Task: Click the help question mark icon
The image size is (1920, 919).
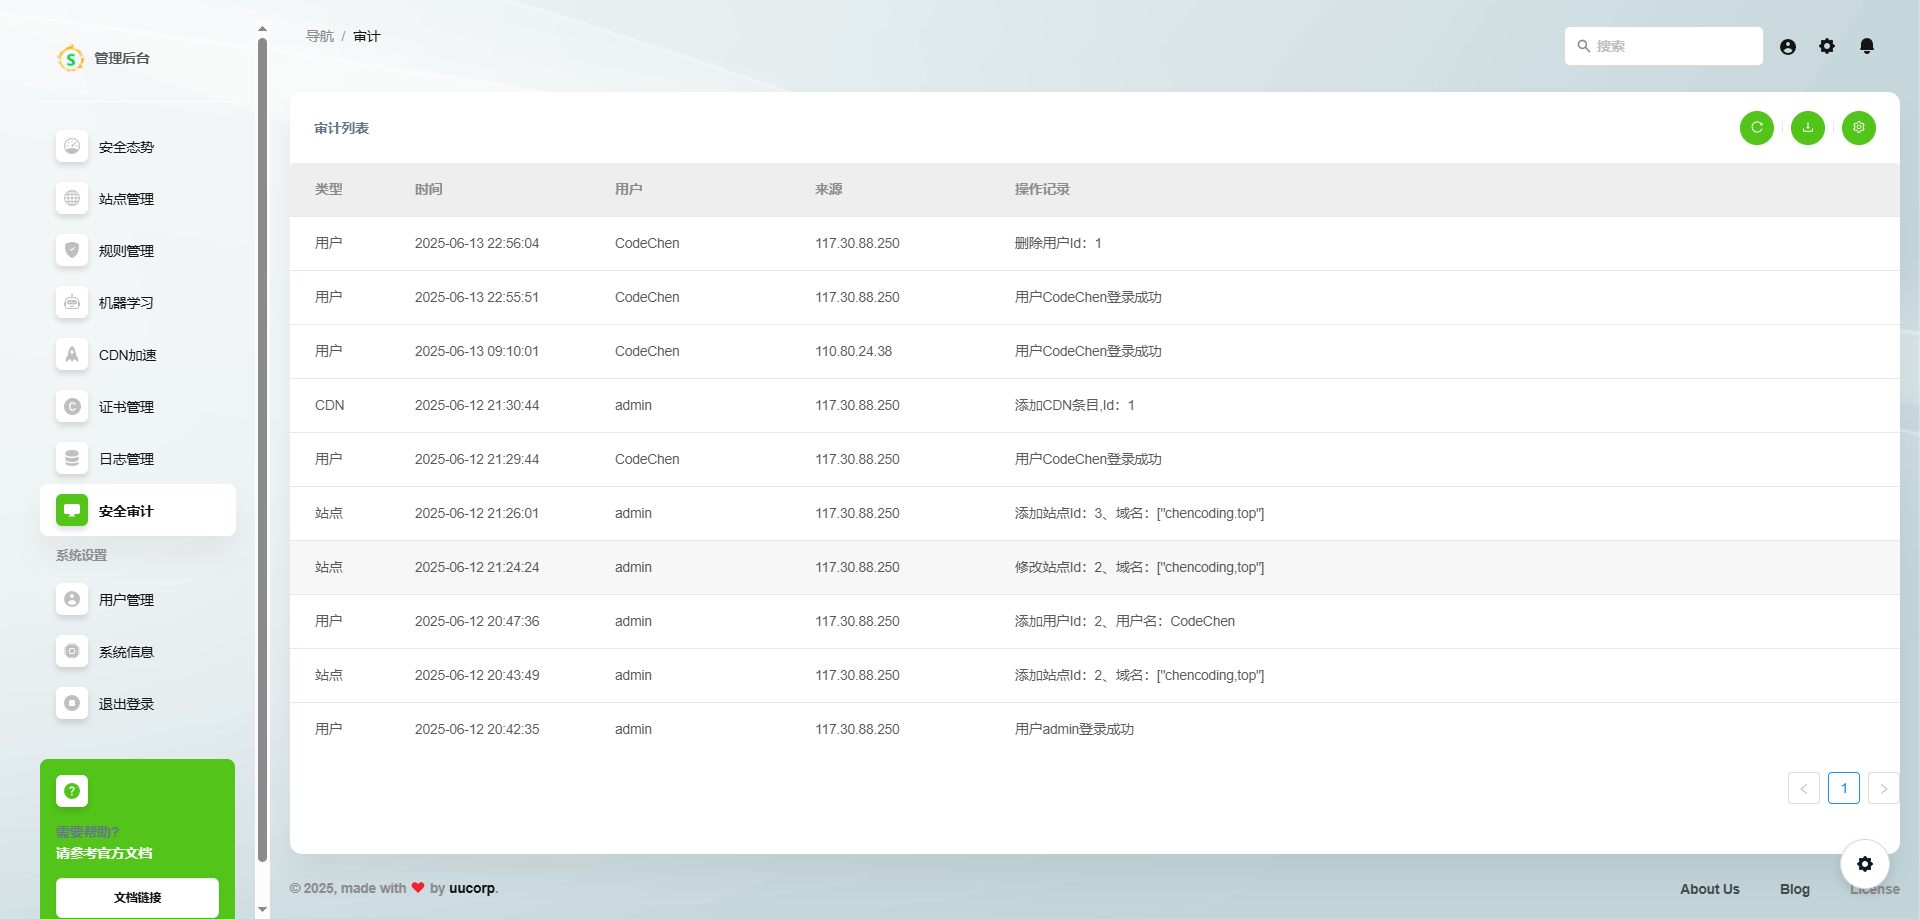Action: pos(72,791)
